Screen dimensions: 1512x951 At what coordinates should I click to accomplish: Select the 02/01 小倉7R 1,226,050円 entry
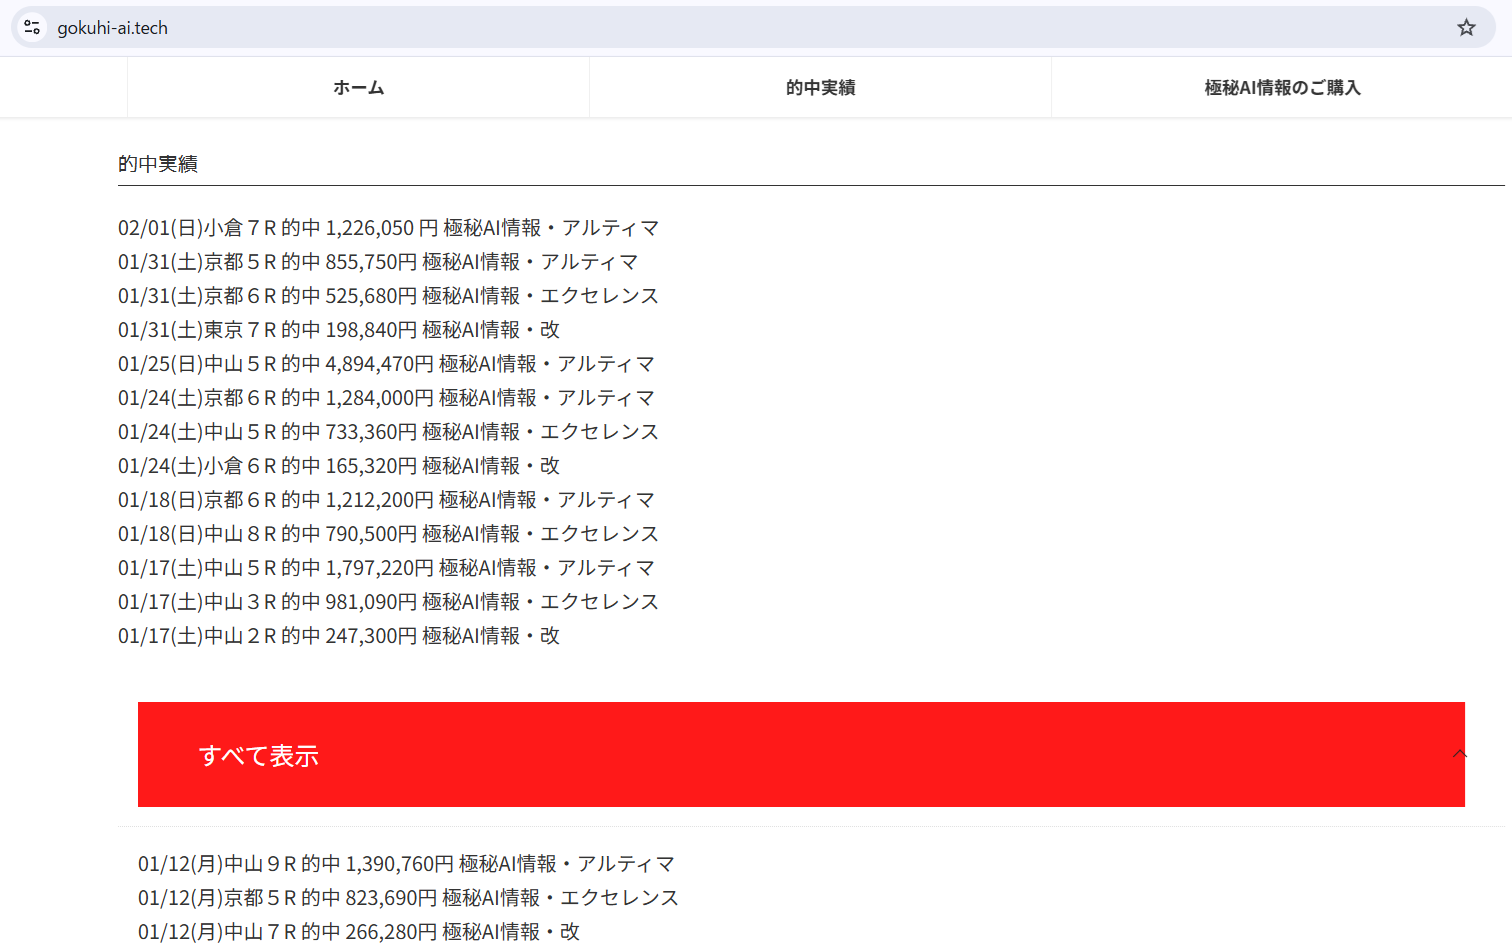[388, 228]
